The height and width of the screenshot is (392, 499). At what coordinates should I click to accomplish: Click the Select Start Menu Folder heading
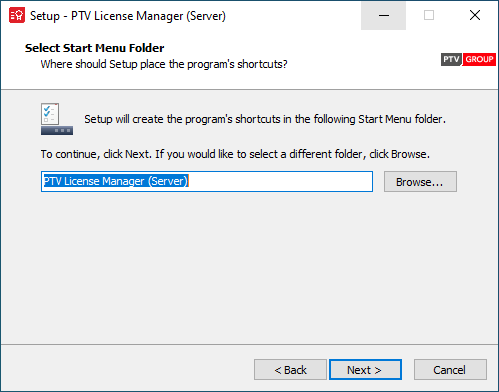pyautogui.click(x=95, y=48)
